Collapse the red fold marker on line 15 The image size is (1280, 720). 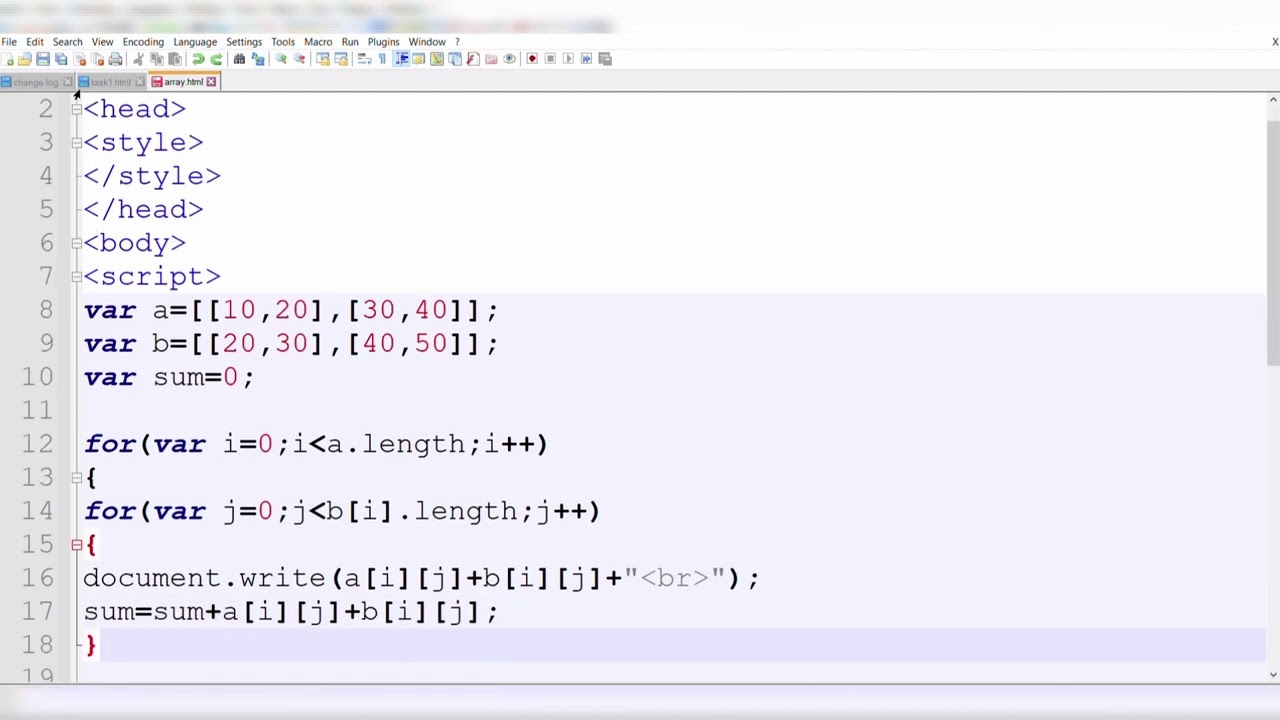77,545
